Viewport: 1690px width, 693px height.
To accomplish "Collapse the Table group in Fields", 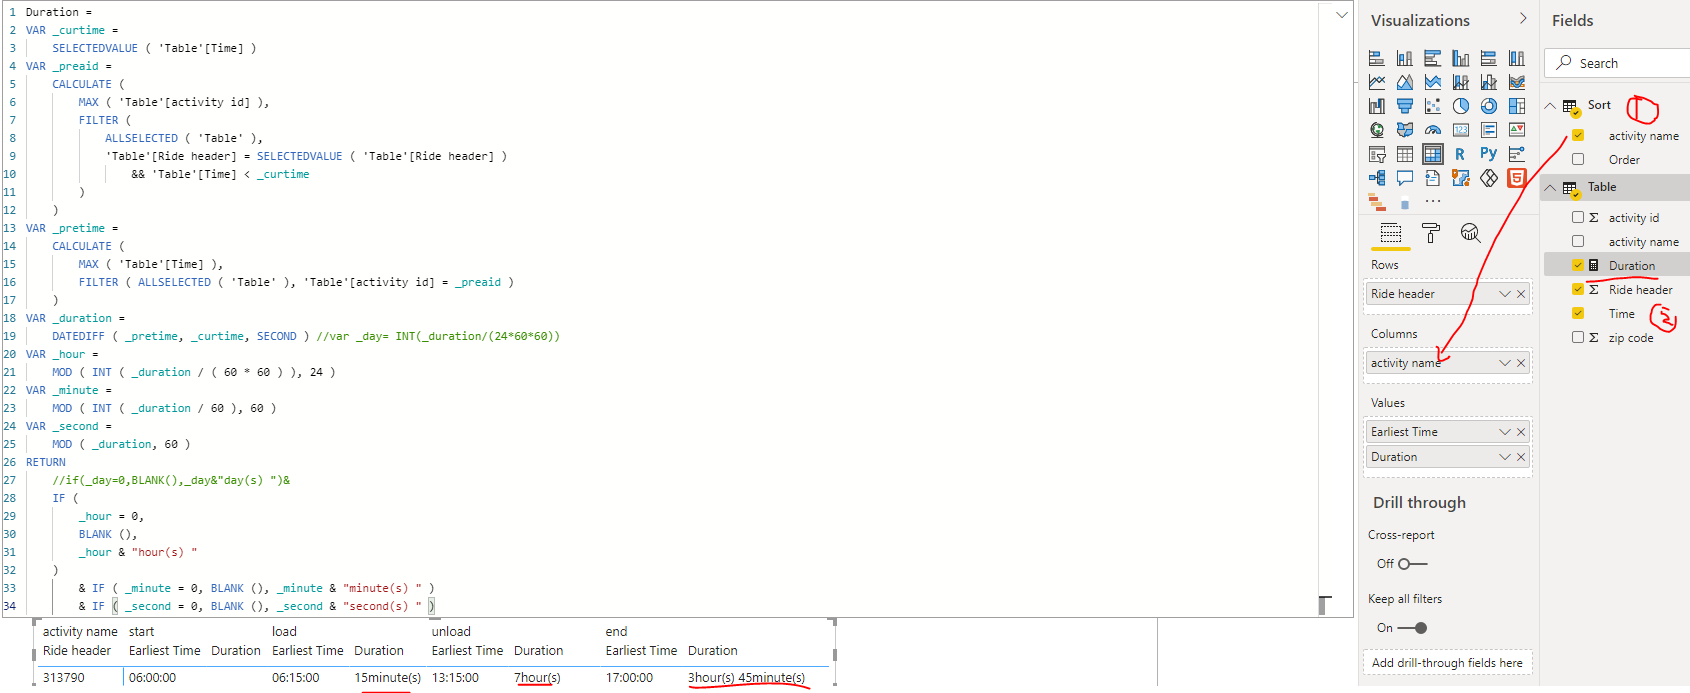I will pos(1551,187).
